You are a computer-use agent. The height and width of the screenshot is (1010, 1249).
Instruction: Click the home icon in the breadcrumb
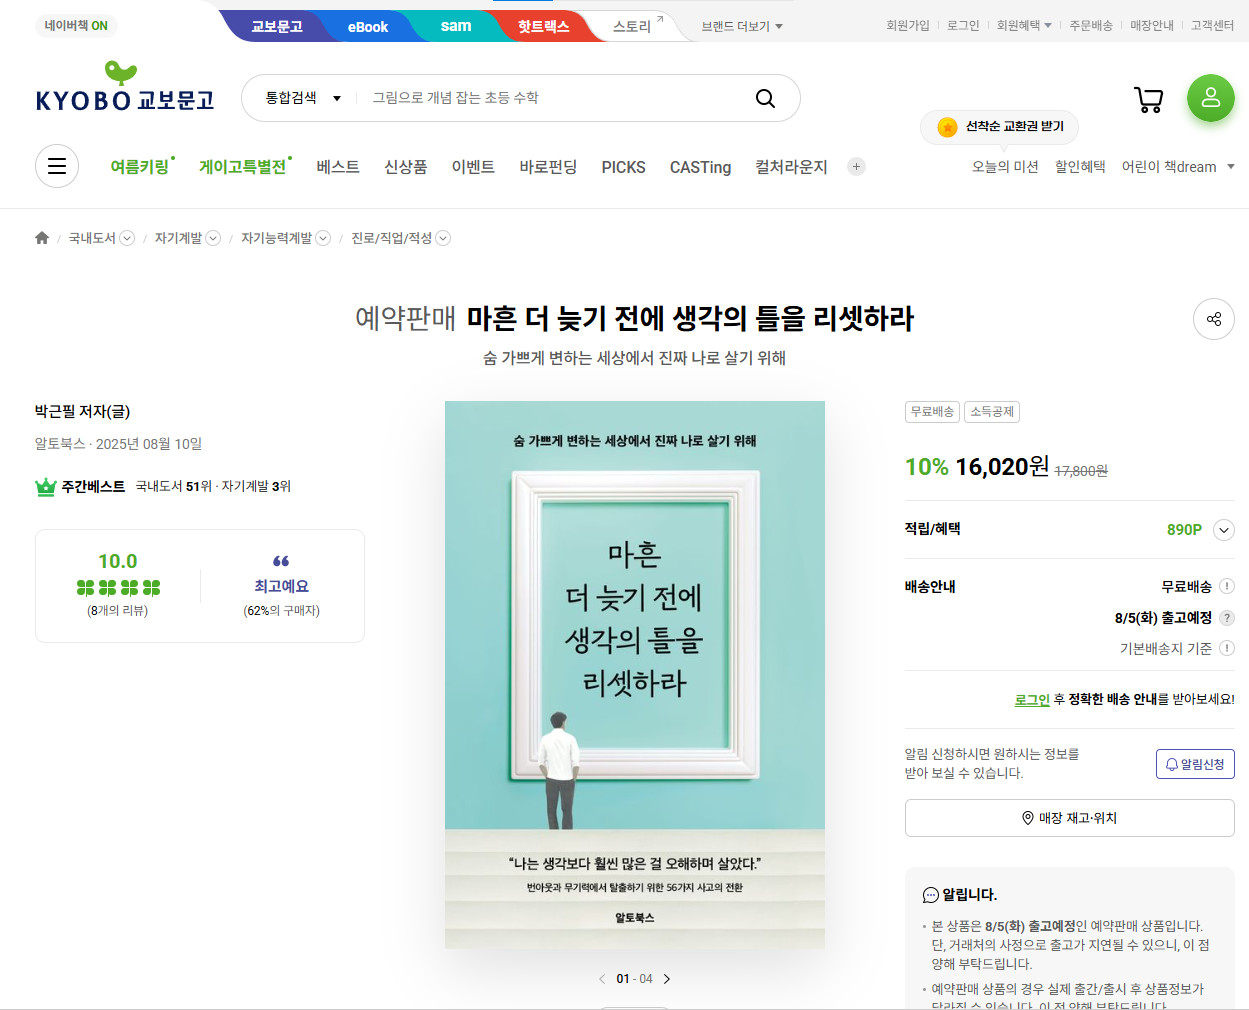tap(41, 237)
